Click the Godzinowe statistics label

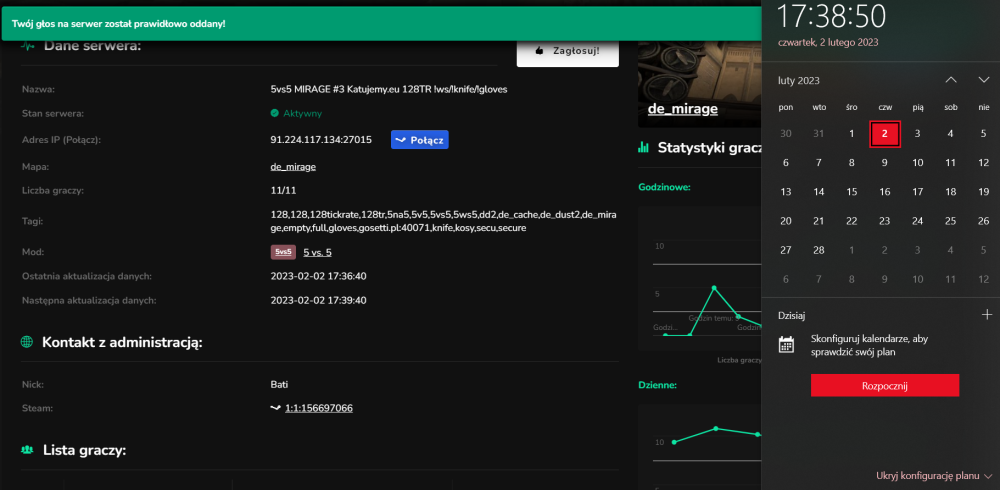[x=665, y=188]
